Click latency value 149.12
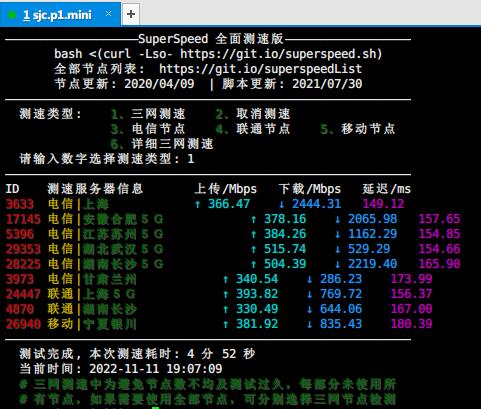This screenshot has width=481, height=409. tap(383, 204)
